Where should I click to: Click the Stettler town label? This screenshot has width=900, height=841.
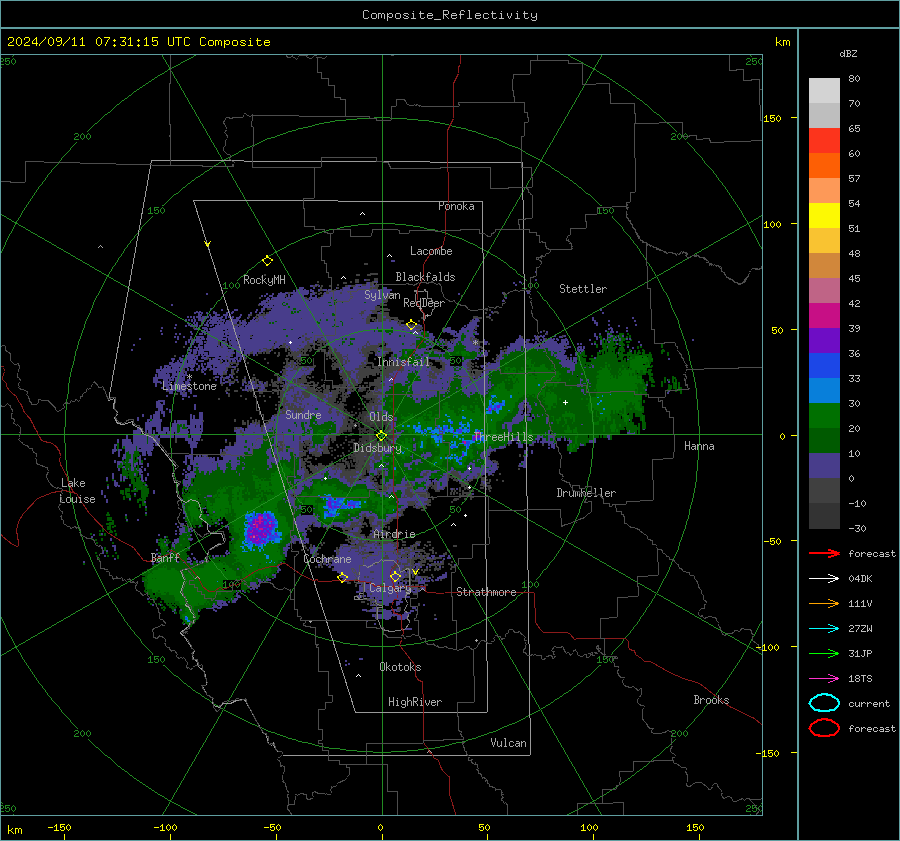(583, 289)
